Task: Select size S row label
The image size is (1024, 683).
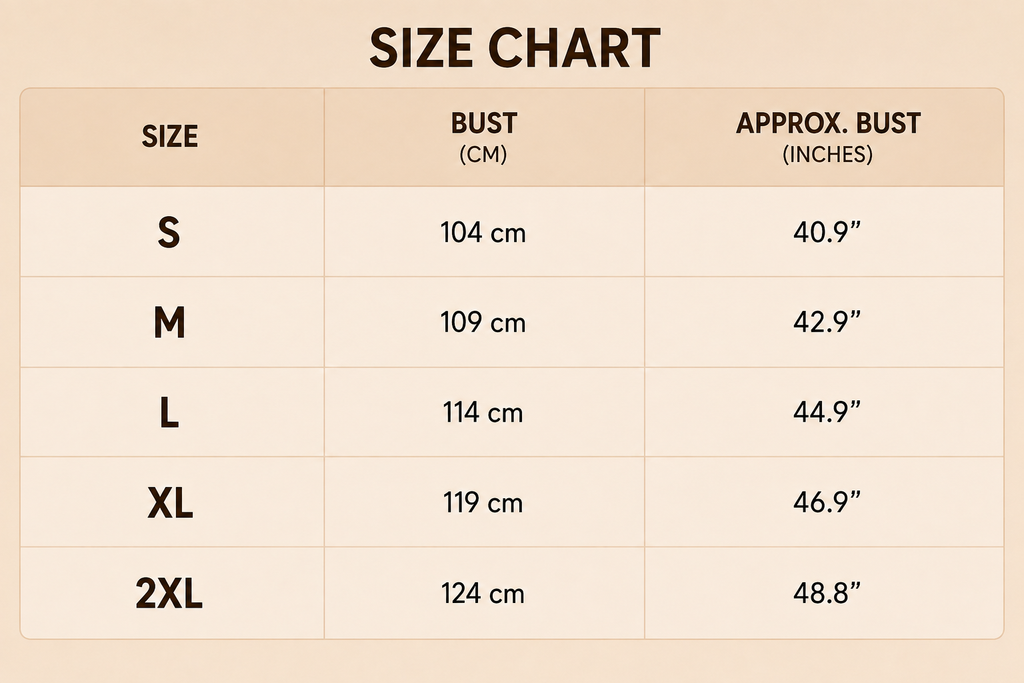Action: [169, 232]
